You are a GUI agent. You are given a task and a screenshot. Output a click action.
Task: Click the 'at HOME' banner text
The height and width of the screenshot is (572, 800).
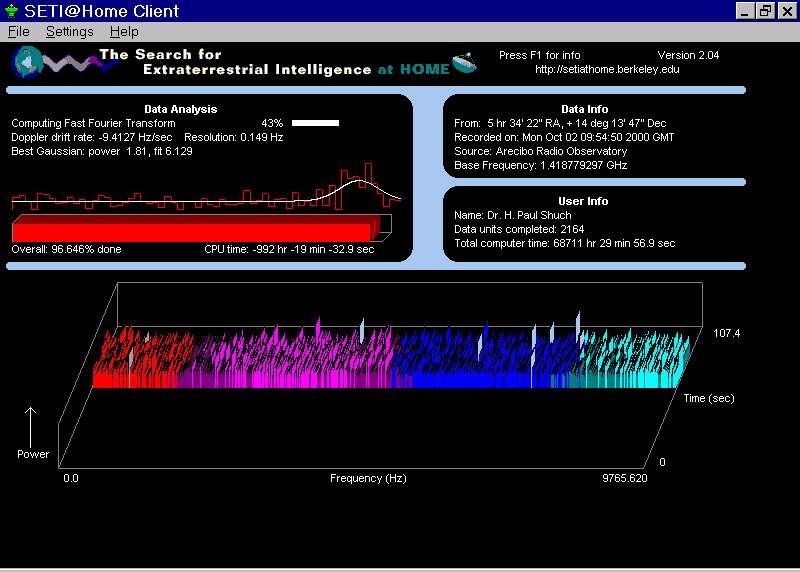414,69
